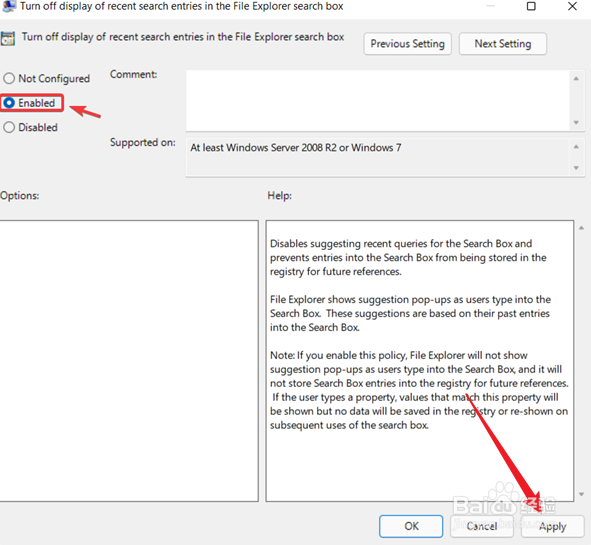Image resolution: width=591 pixels, height=545 pixels.
Task: Go to Next Setting
Action: tap(502, 44)
